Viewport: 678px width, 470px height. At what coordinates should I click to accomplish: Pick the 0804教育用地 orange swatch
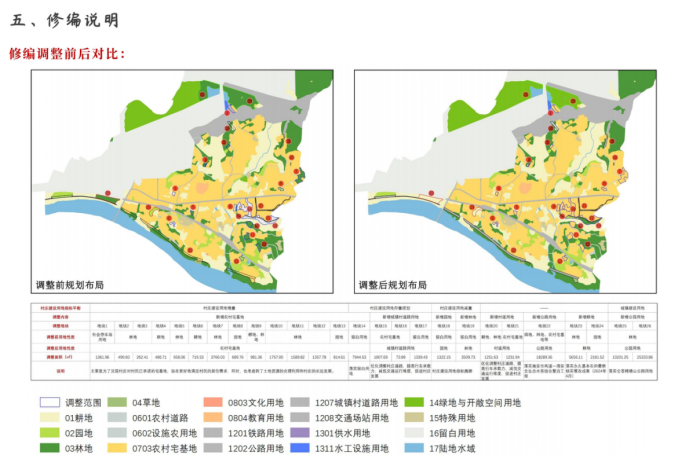(212, 418)
